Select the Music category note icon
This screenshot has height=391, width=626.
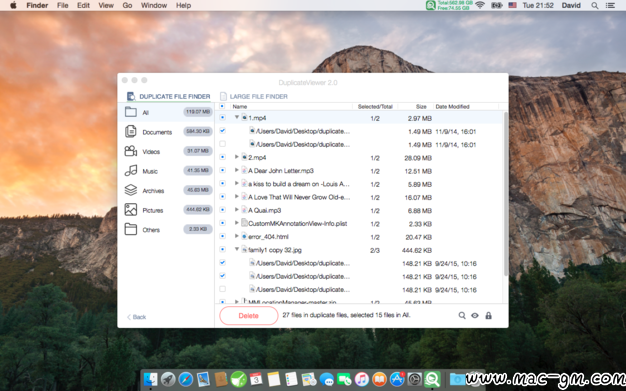pyautogui.click(x=131, y=171)
